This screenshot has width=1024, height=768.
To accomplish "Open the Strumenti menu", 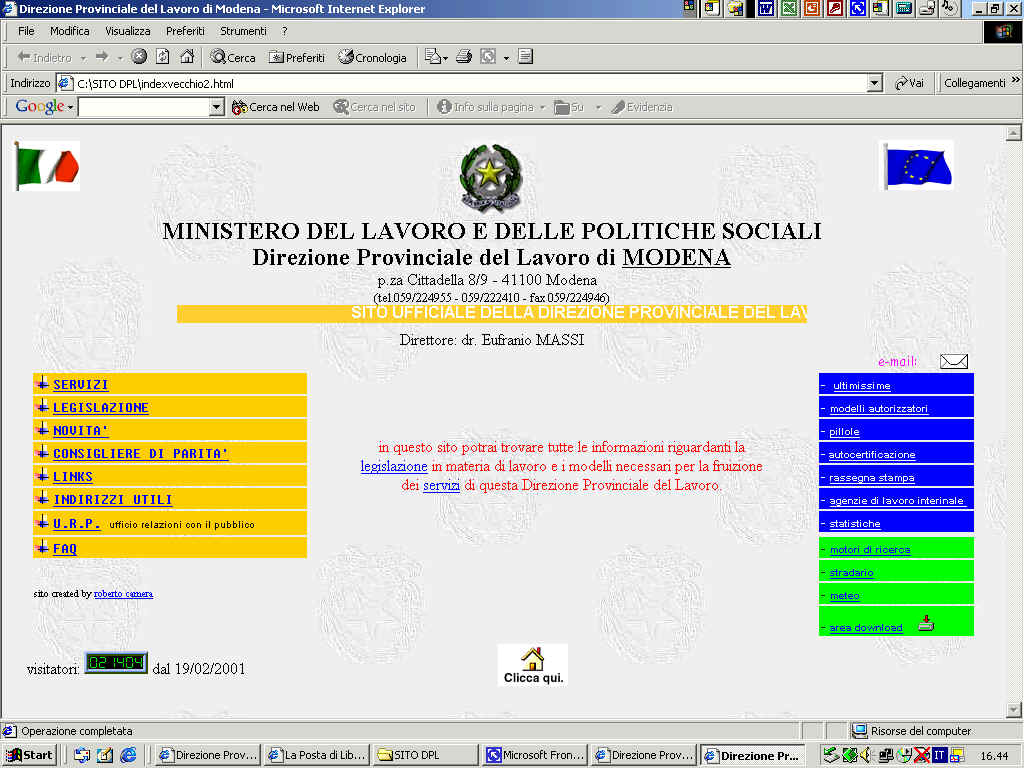I will pos(243,31).
